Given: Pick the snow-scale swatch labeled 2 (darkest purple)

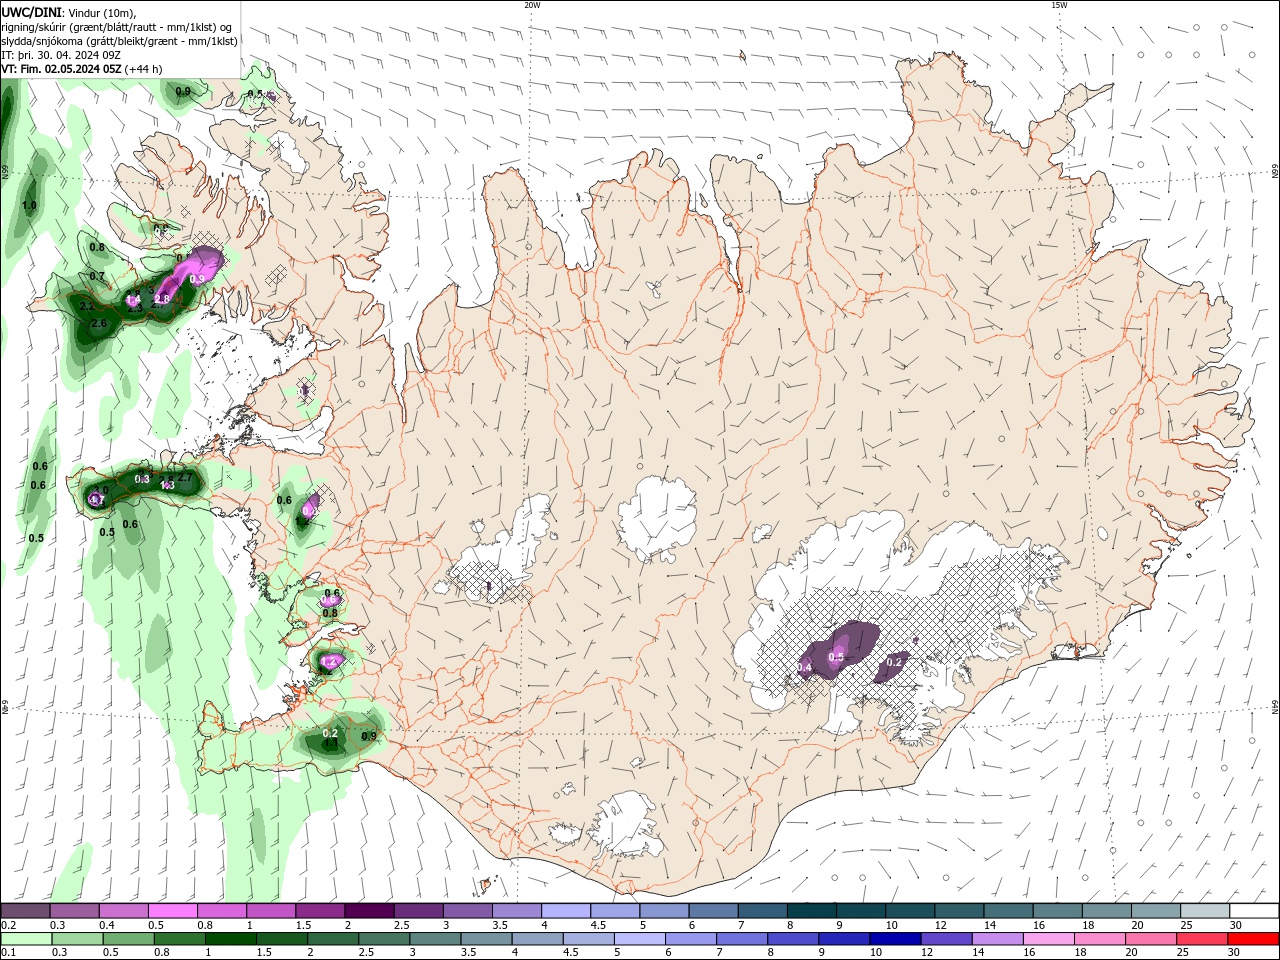Looking at the screenshot, I should coord(368,911).
